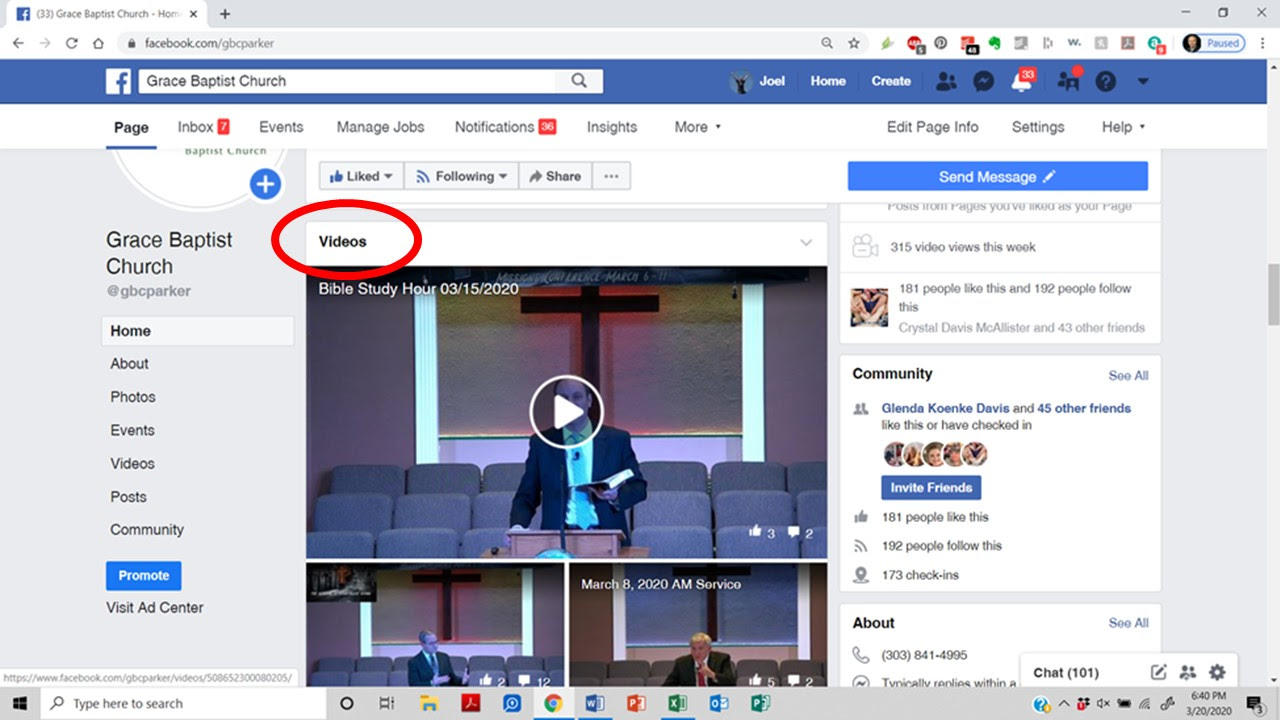Open File Explorer from the taskbar
Image resolution: width=1280 pixels, height=720 pixels.
pyautogui.click(x=428, y=703)
